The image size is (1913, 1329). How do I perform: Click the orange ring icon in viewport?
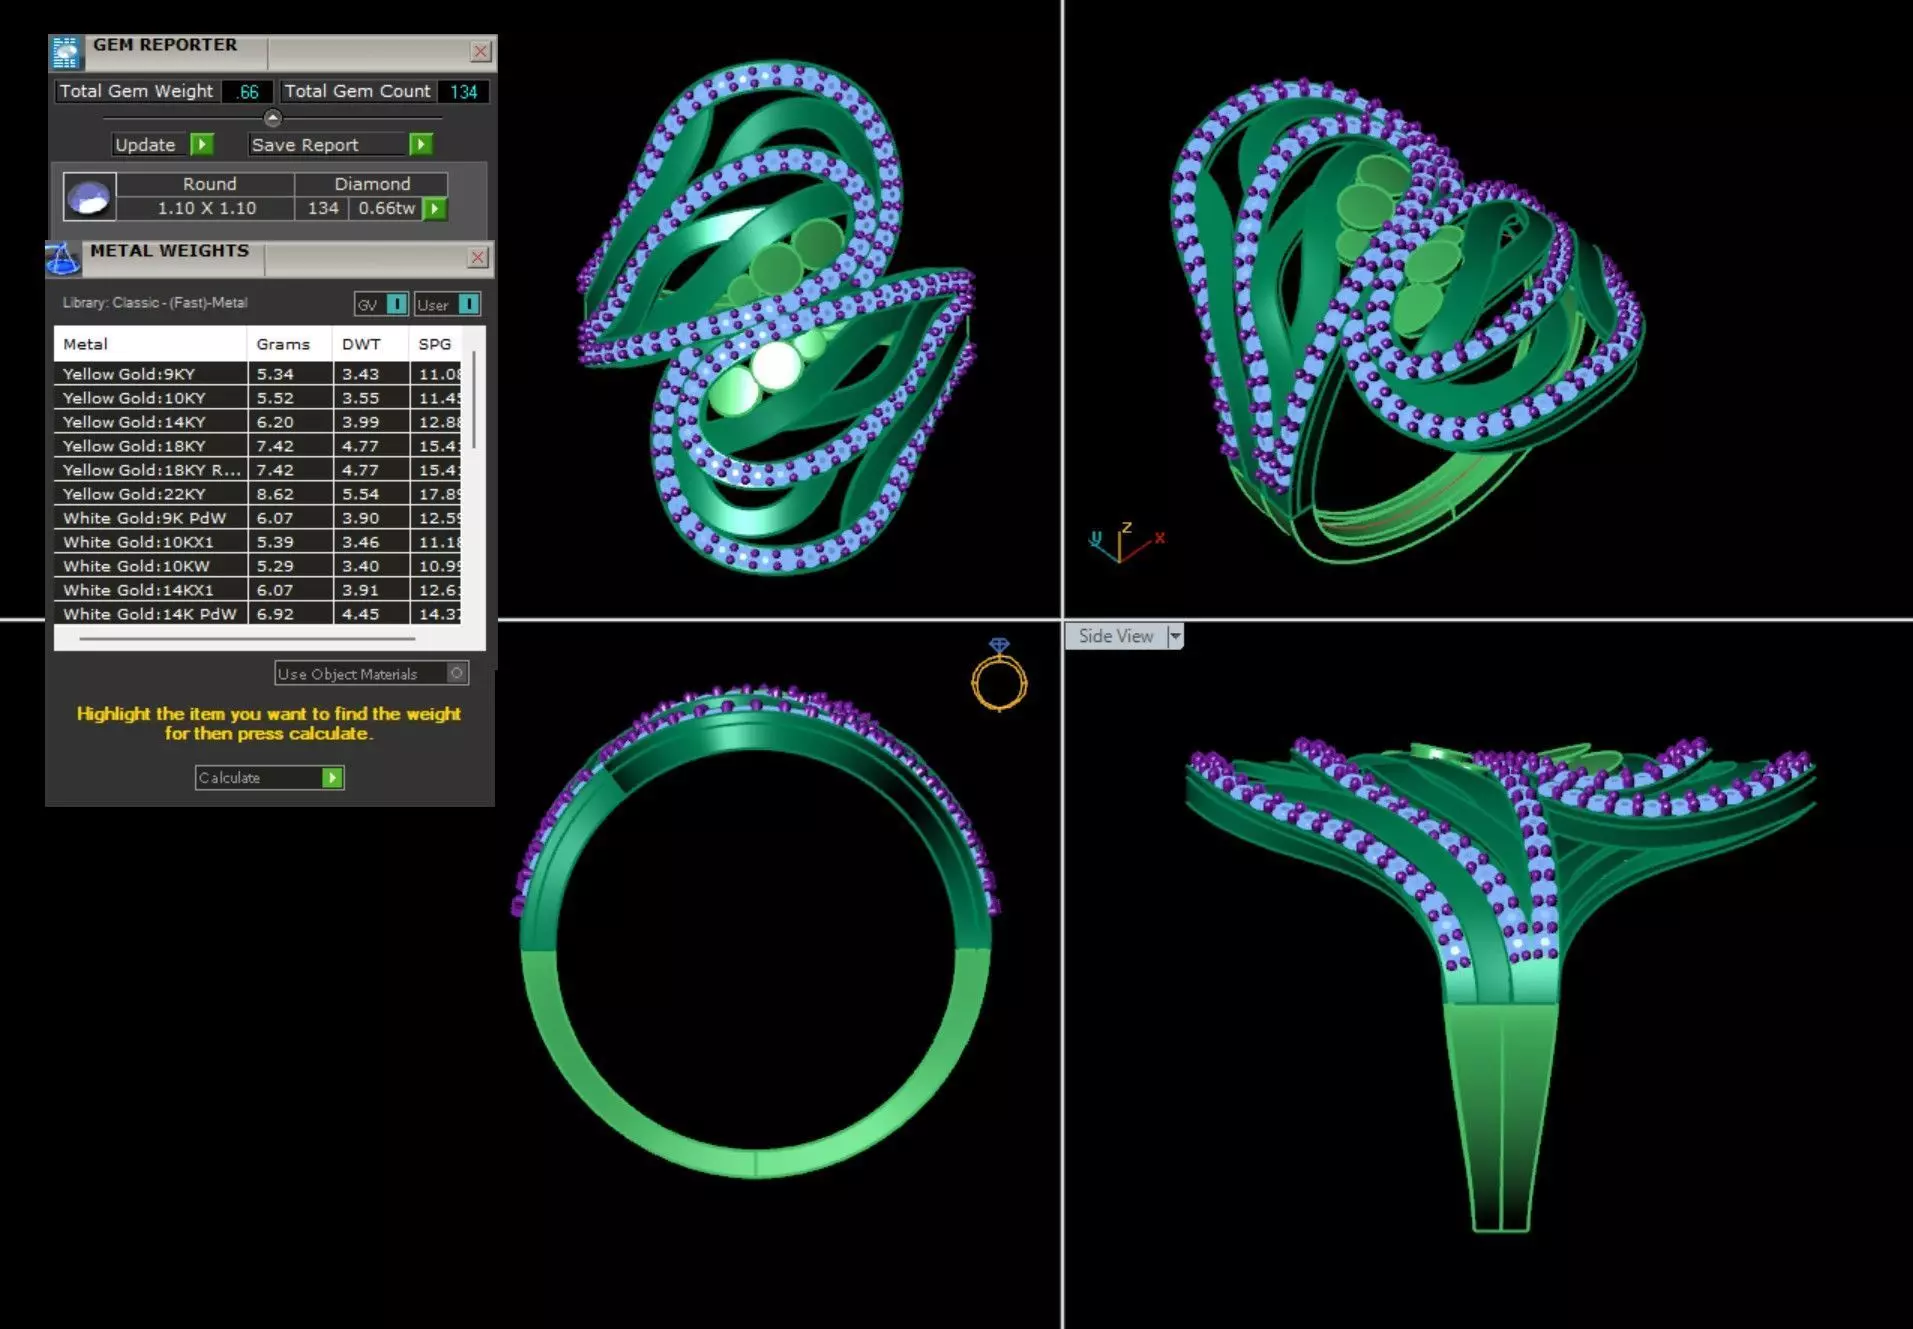click(999, 676)
